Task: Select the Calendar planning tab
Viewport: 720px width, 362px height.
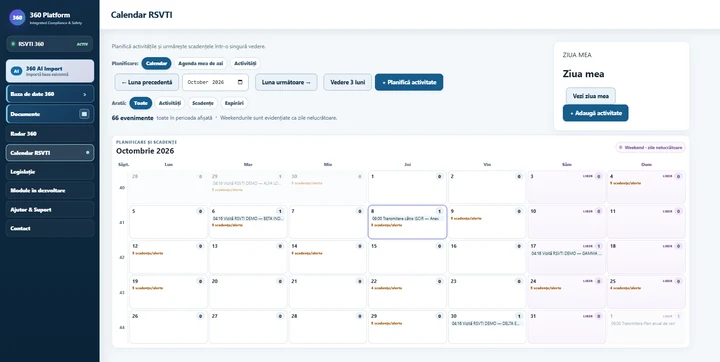Action: tap(156, 63)
